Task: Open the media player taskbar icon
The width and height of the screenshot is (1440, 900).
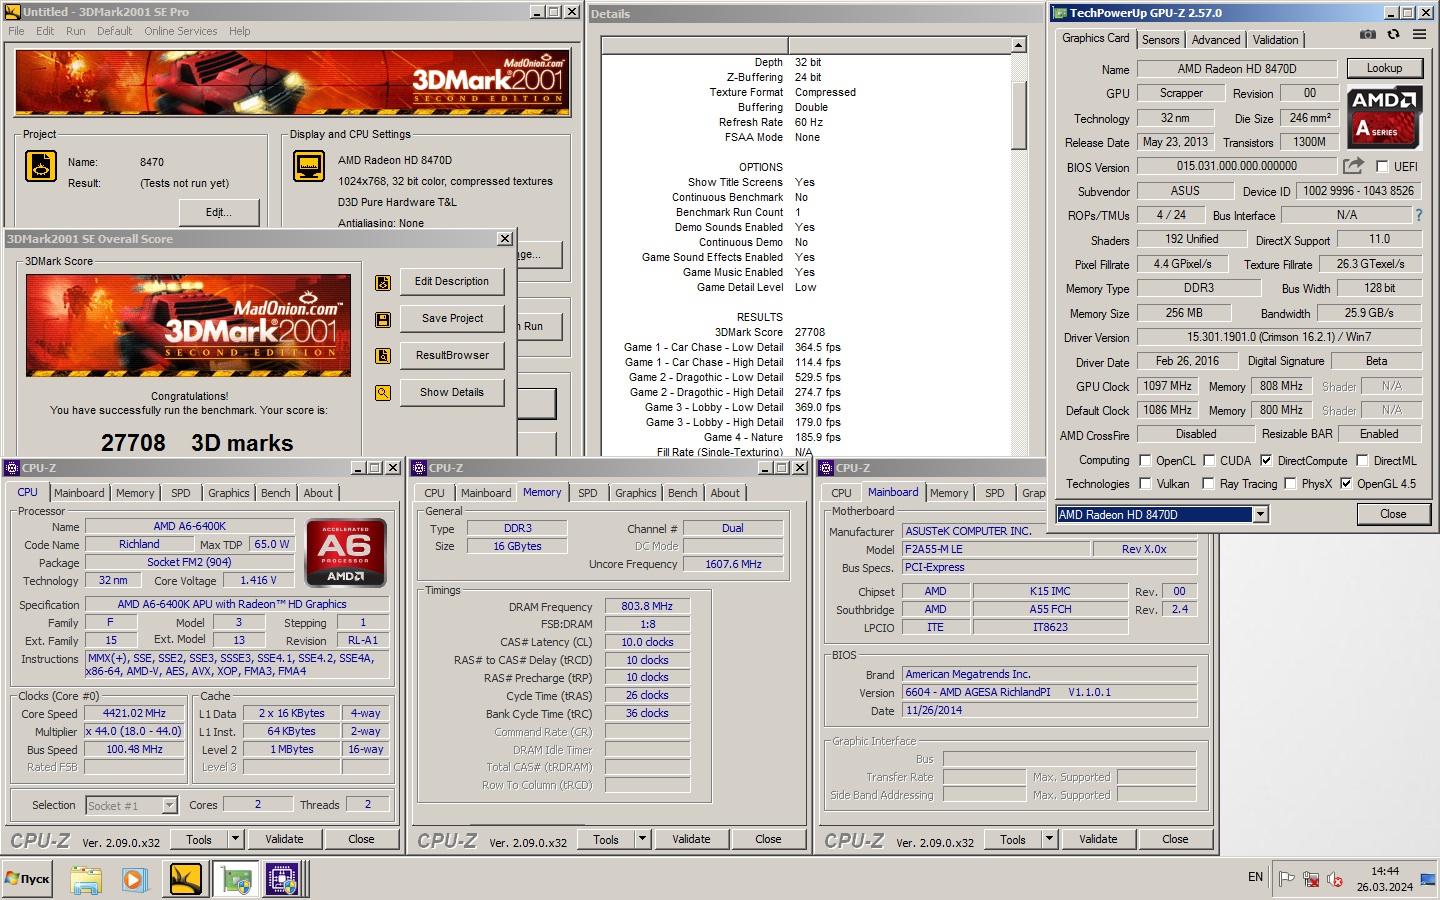Action: (134, 880)
